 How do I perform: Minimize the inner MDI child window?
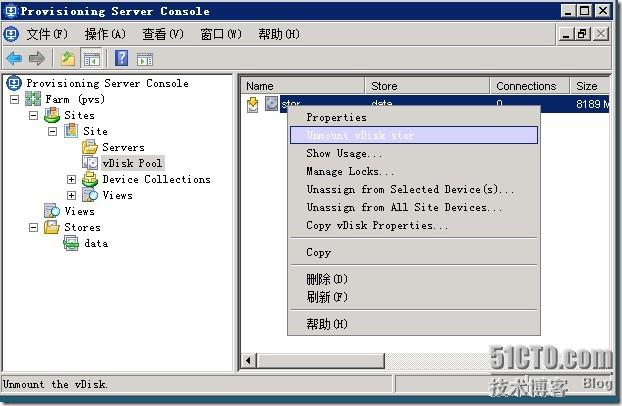(x=566, y=34)
